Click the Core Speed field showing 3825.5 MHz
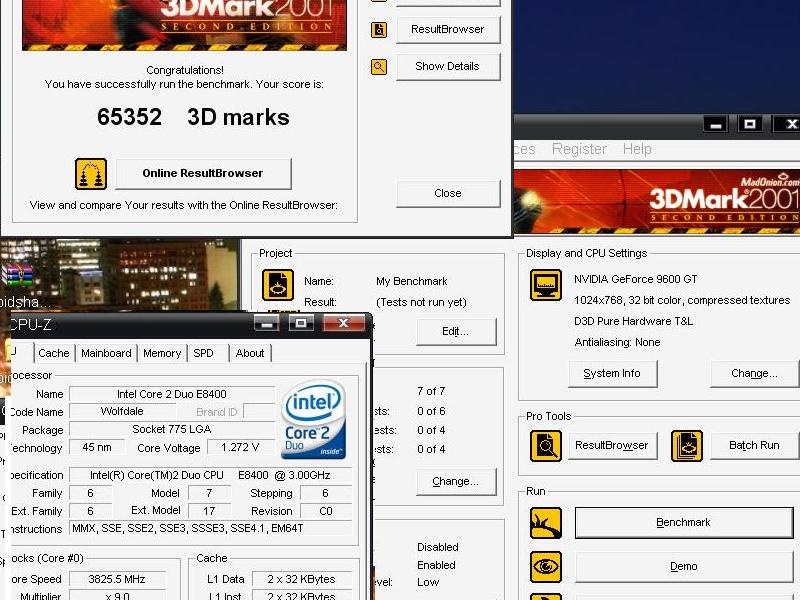Viewport: 800px width, 600px height. tap(117, 580)
